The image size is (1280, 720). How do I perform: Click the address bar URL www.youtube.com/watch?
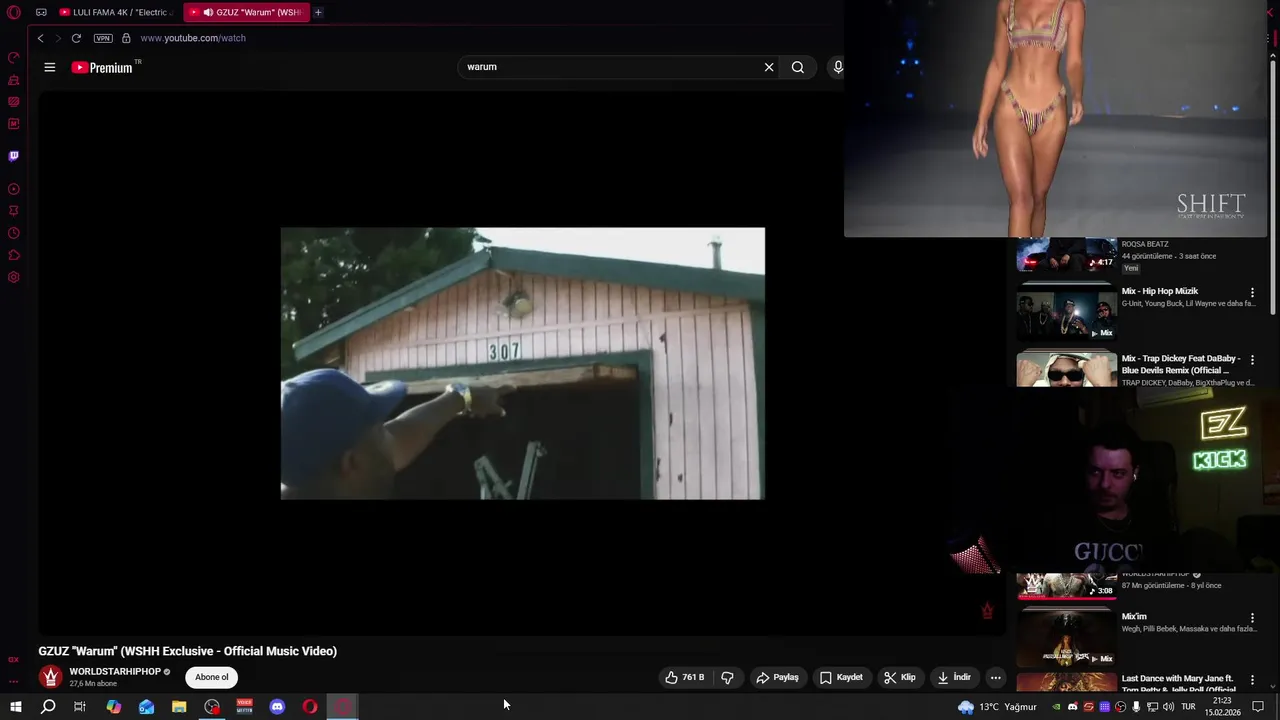click(x=193, y=38)
